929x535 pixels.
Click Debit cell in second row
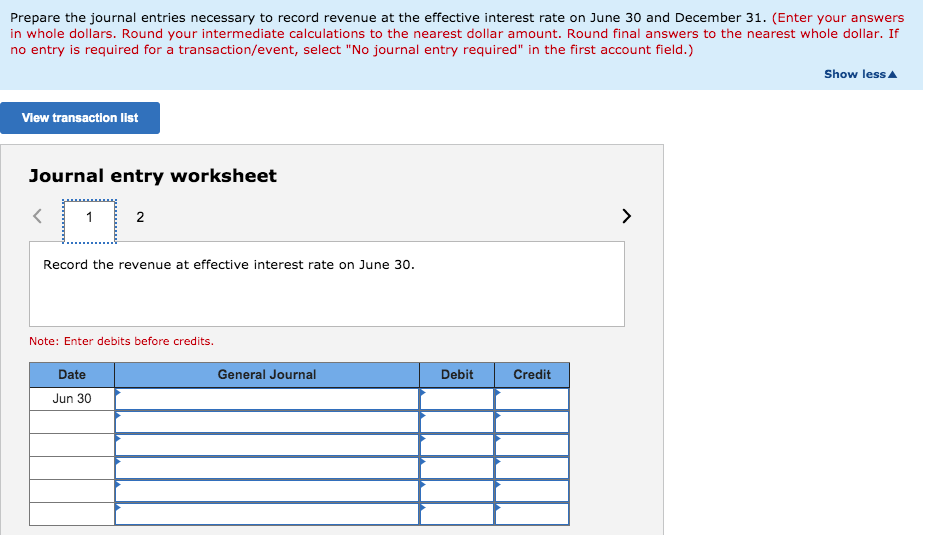tap(457, 422)
